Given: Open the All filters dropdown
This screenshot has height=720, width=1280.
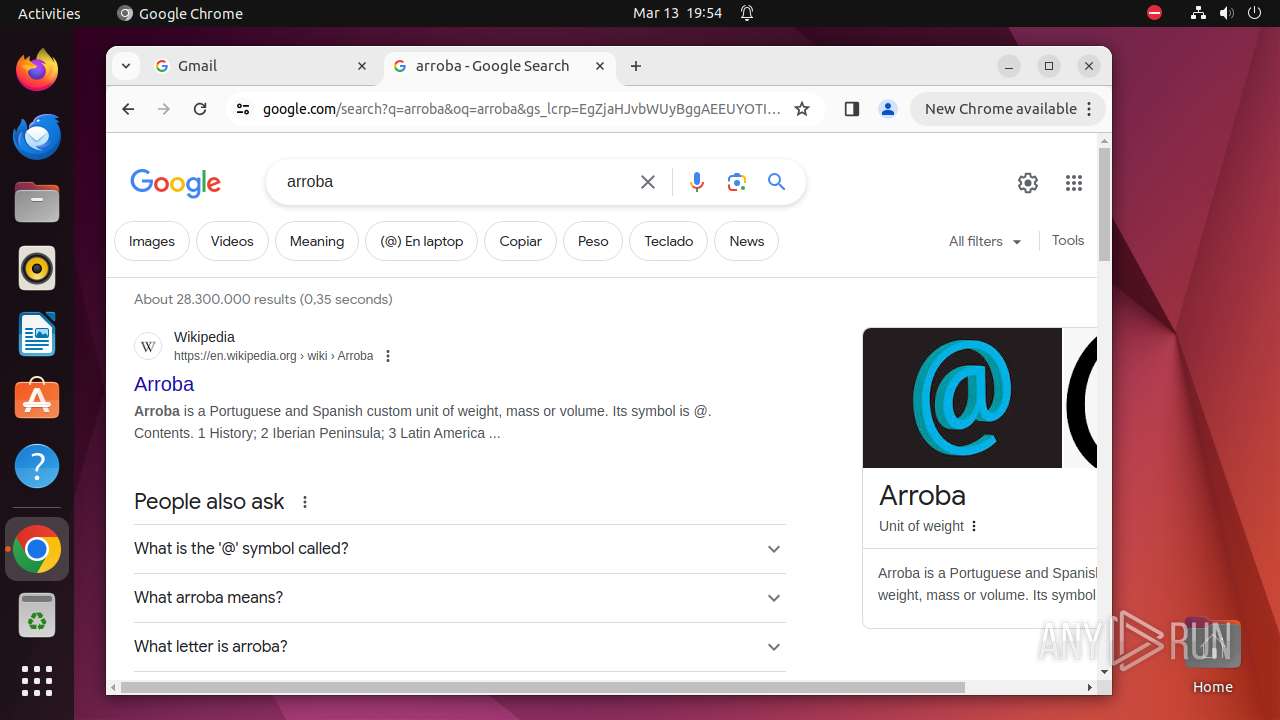Looking at the screenshot, I should 985,241.
